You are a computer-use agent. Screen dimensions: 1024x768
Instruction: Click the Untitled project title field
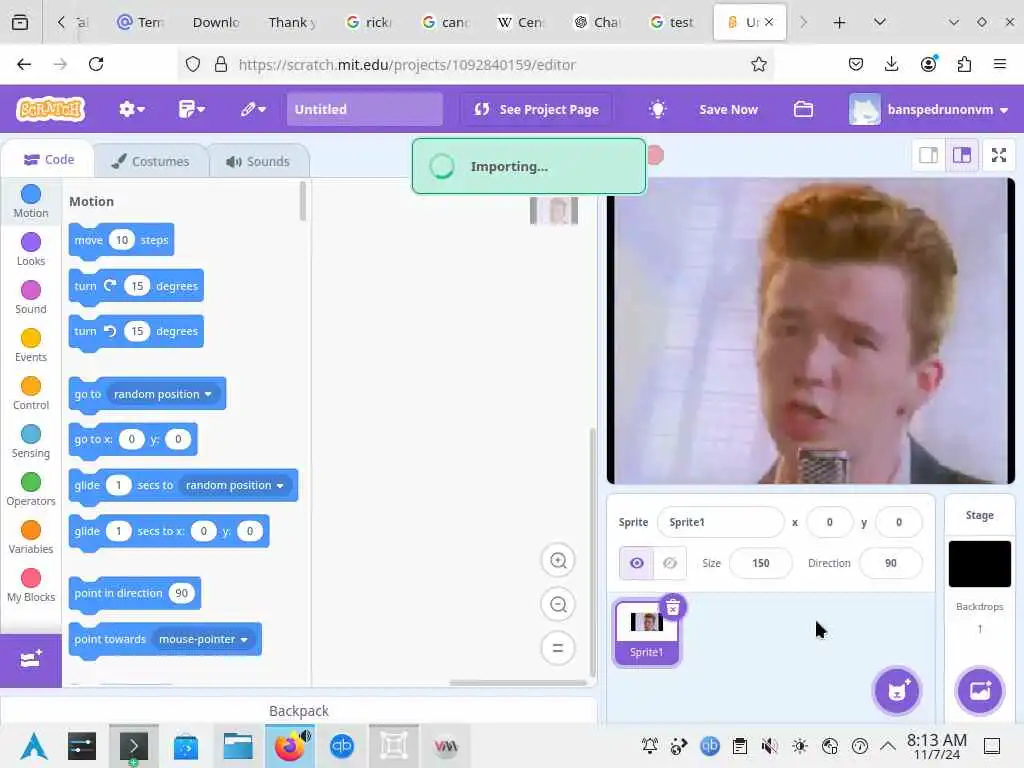pos(364,109)
